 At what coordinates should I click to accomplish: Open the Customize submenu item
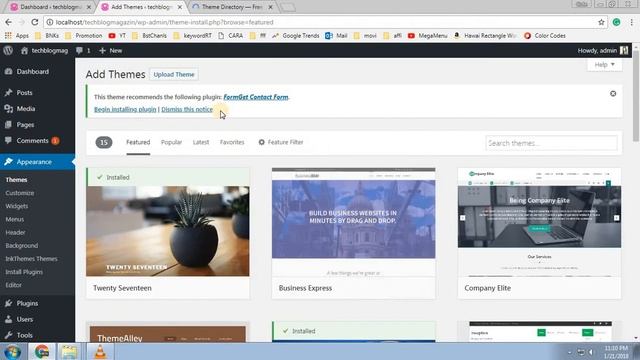click(20, 193)
